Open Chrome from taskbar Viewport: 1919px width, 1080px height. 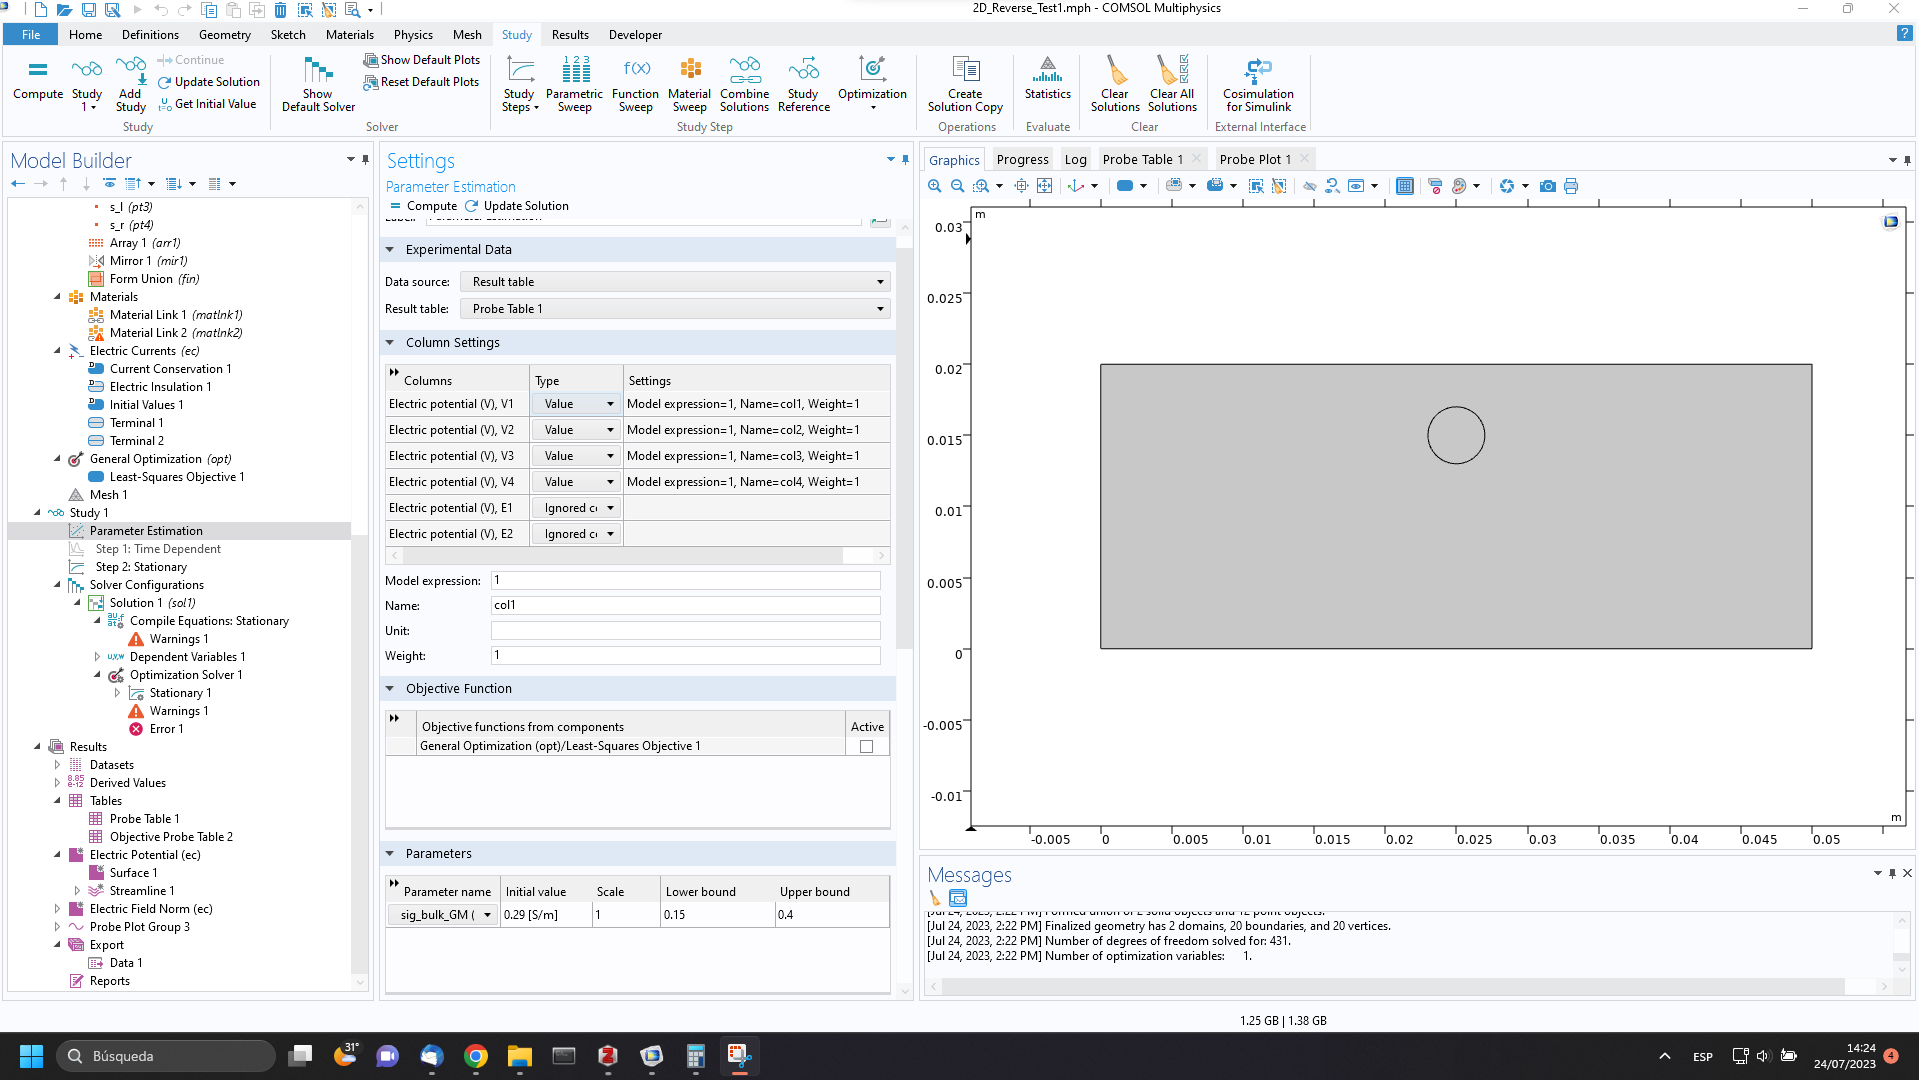(475, 1056)
